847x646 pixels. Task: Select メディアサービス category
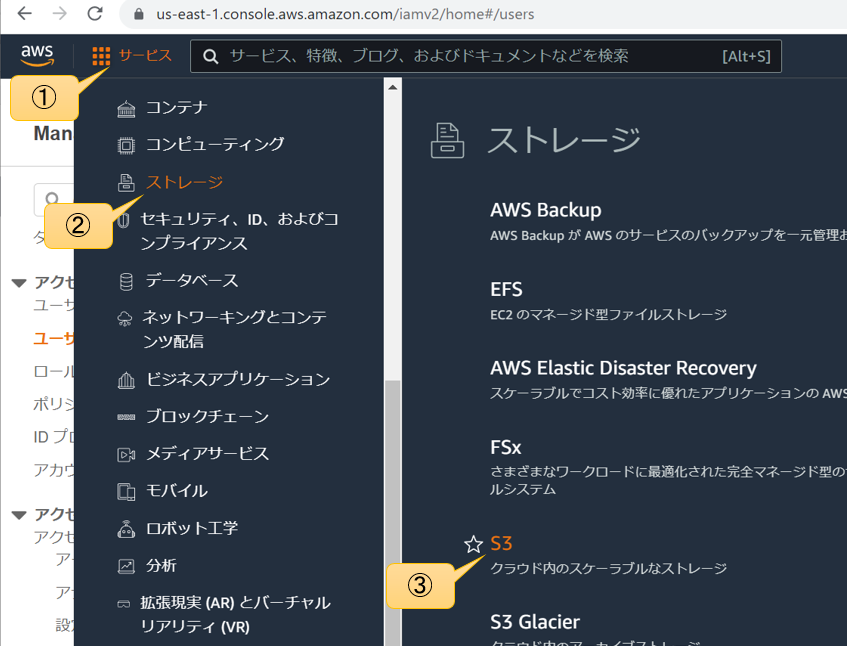tap(207, 454)
